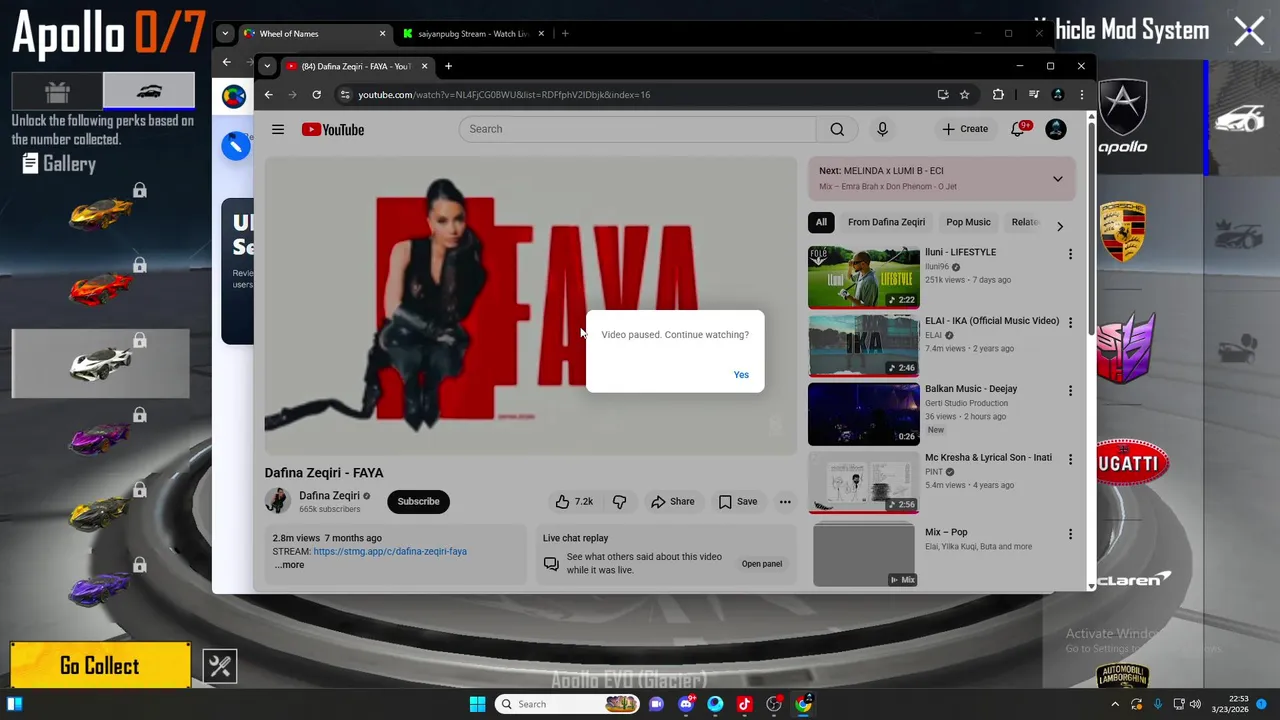Select the white Apollo car in Gallery
The width and height of the screenshot is (1280, 720).
100,363
